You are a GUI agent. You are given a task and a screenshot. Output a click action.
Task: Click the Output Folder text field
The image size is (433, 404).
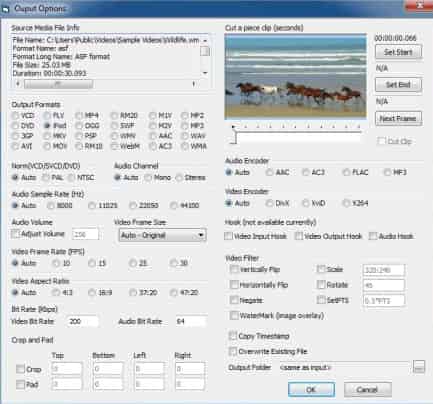(x=344, y=368)
